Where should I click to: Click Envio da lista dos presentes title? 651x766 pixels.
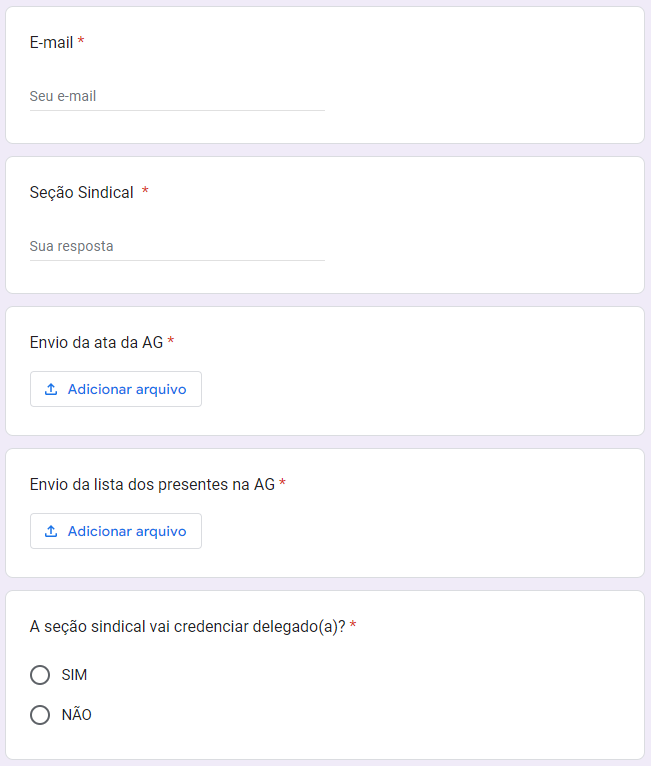(152, 484)
